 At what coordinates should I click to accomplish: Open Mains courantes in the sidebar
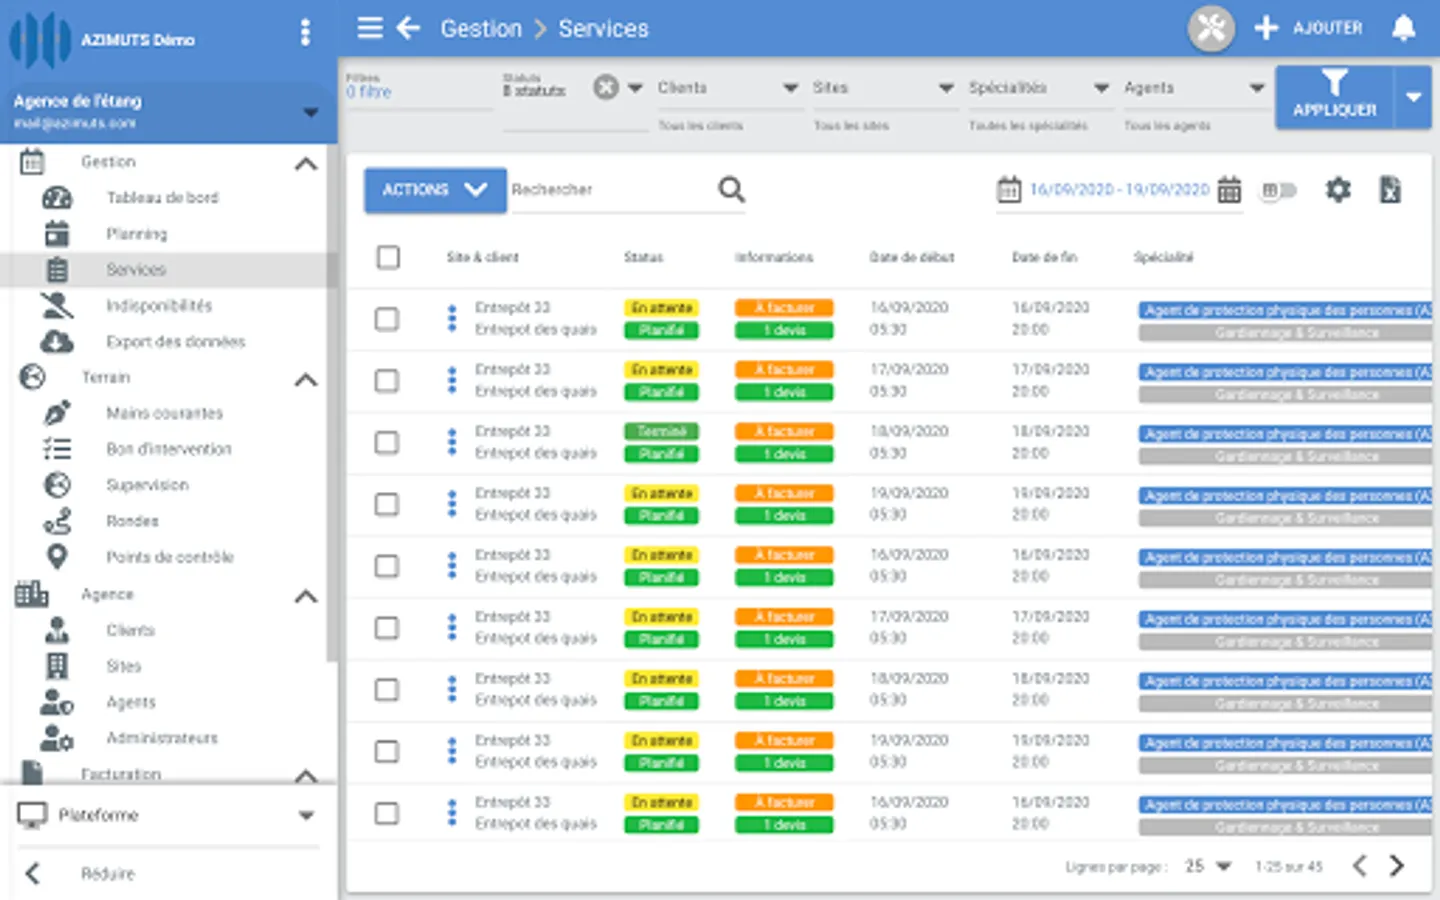[165, 413]
